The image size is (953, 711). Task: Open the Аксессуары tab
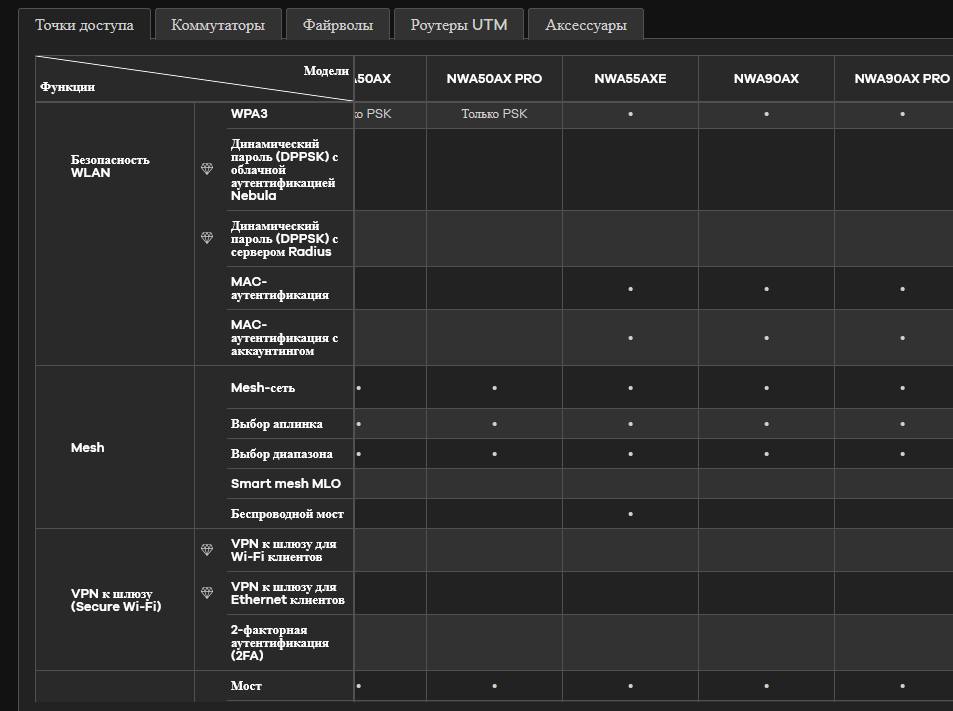point(586,25)
